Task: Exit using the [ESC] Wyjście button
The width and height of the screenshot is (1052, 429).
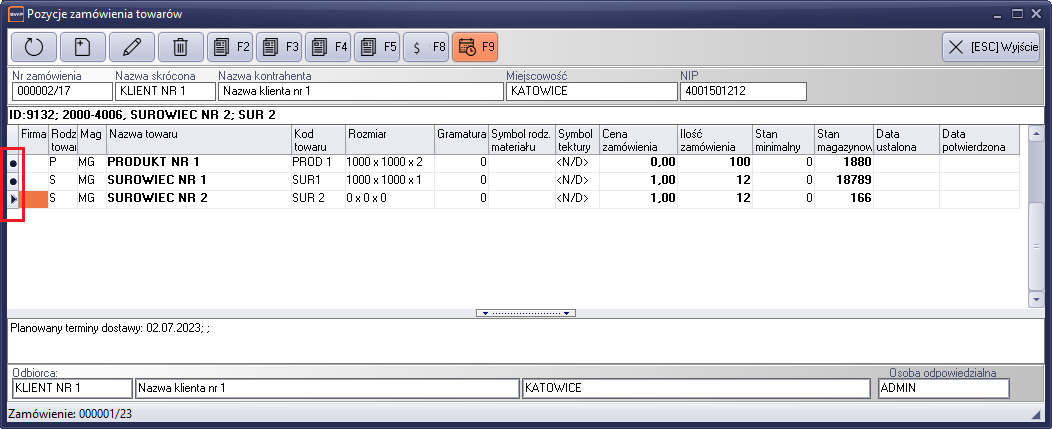Action: pyautogui.click(x=992, y=46)
